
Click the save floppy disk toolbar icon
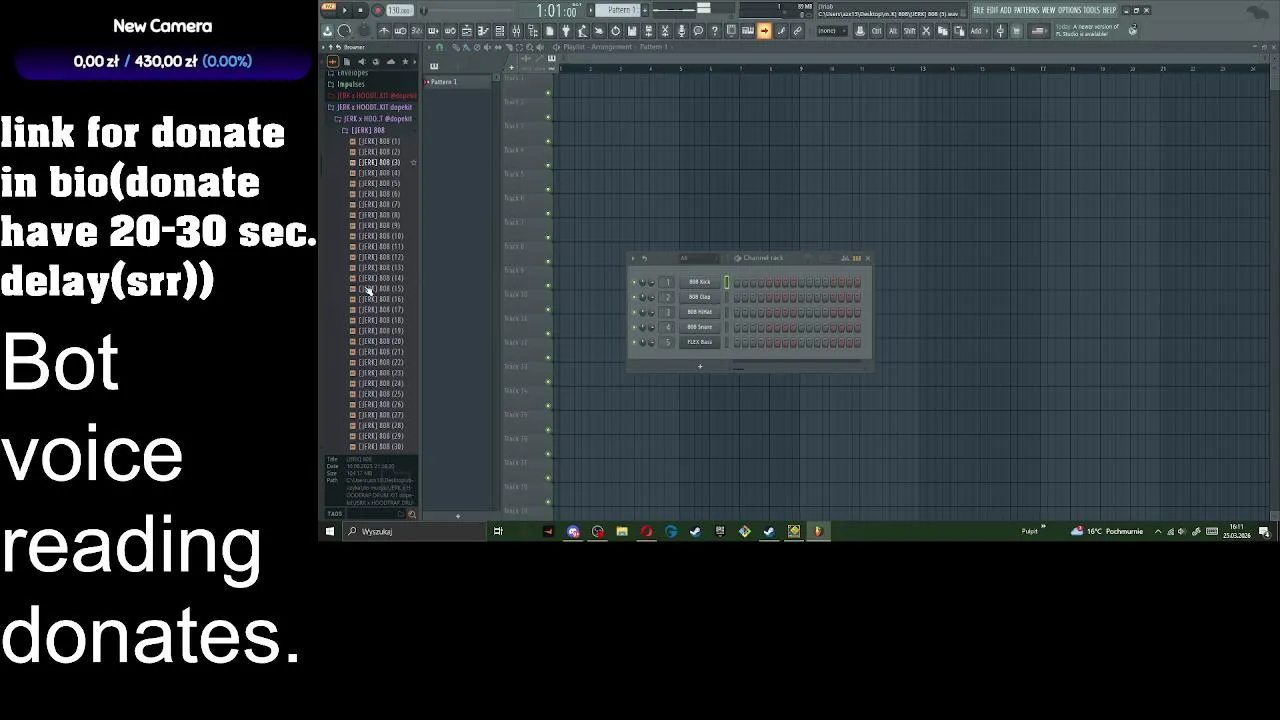point(631,31)
